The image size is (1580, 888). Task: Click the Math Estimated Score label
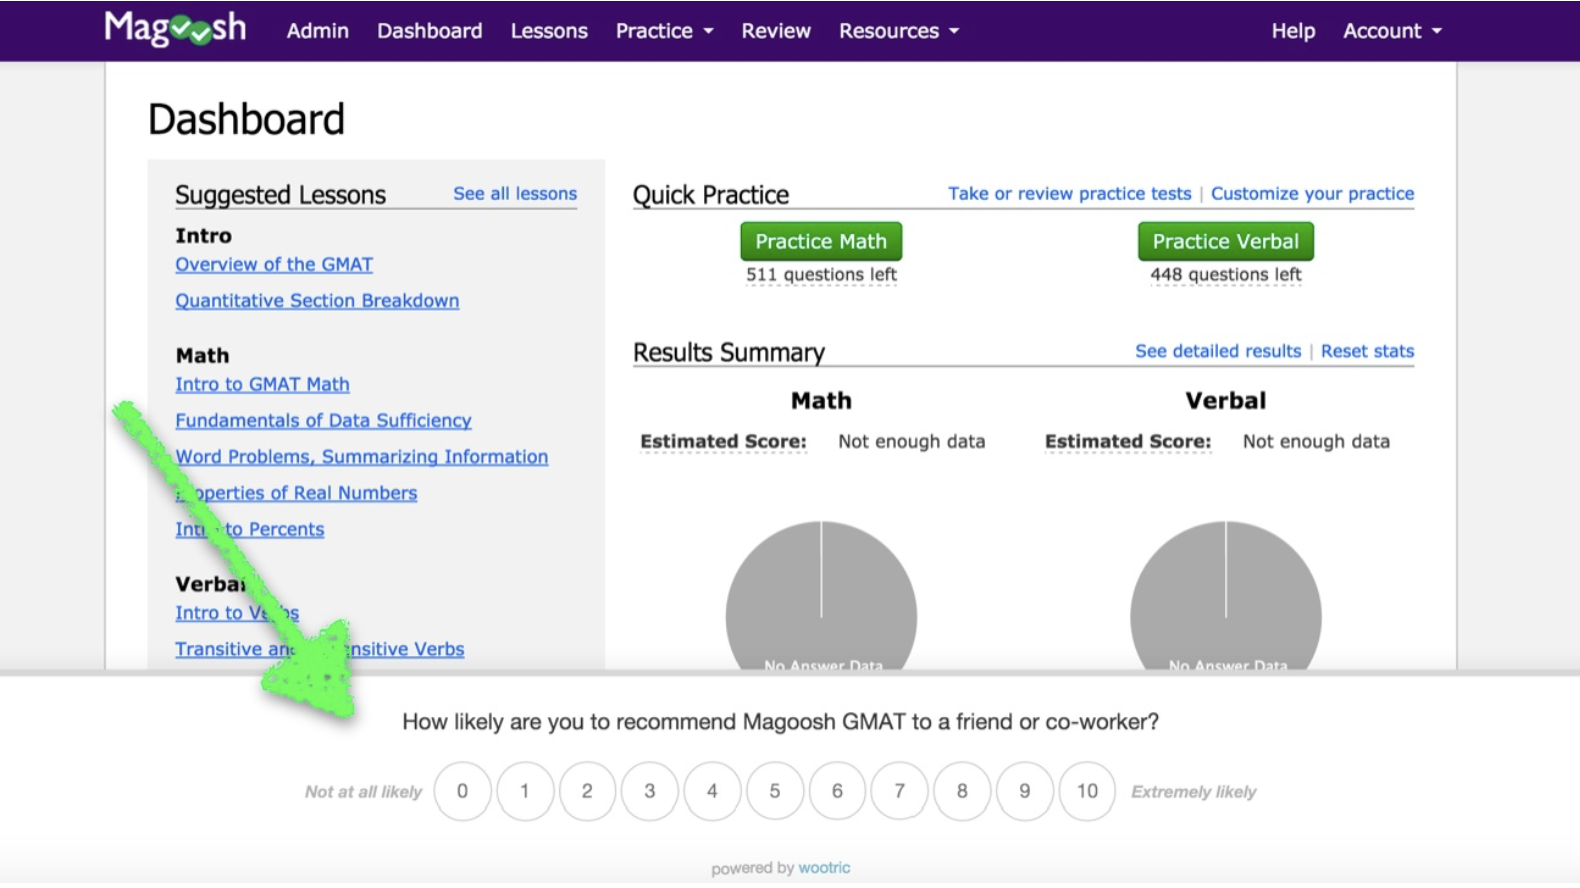pos(723,442)
